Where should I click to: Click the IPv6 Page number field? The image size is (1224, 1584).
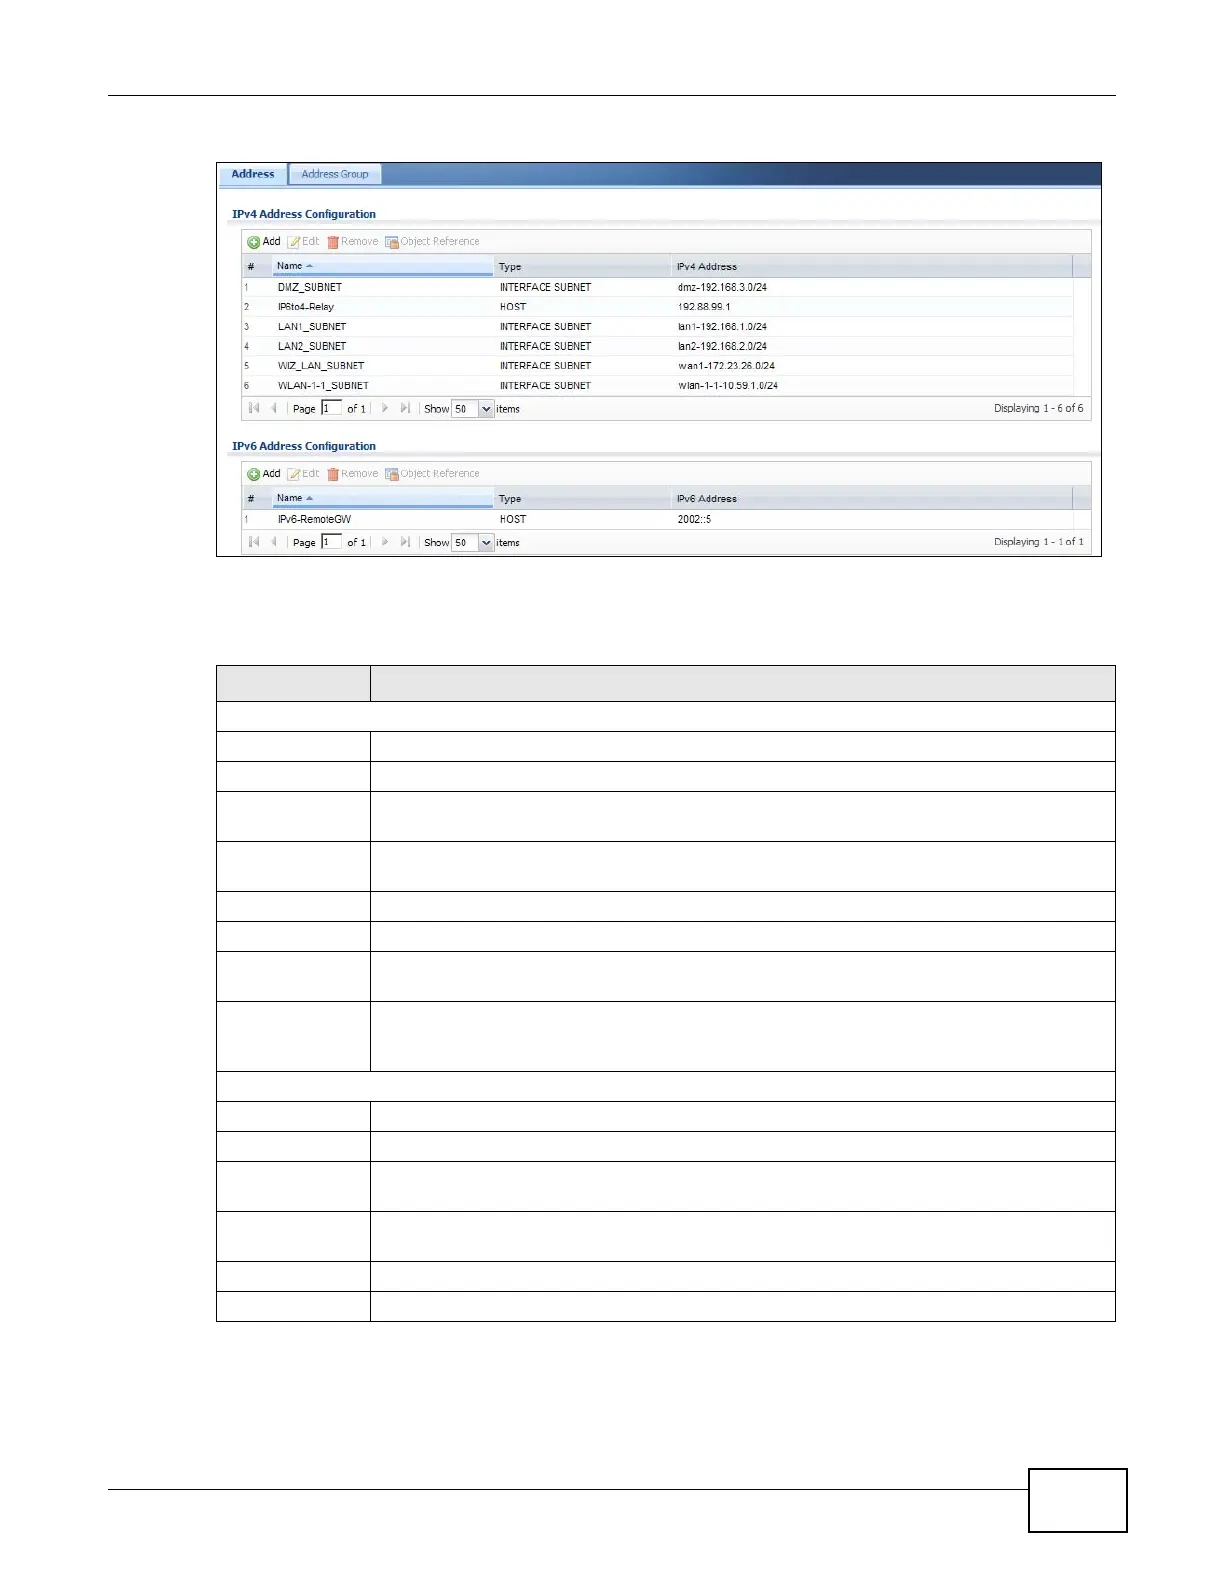coord(331,542)
